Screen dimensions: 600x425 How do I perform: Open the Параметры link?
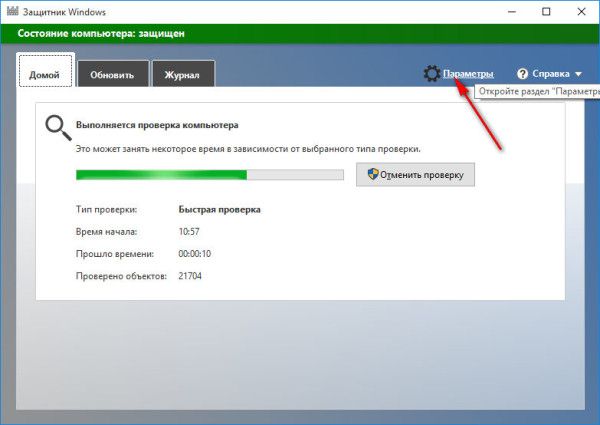tap(468, 74)
